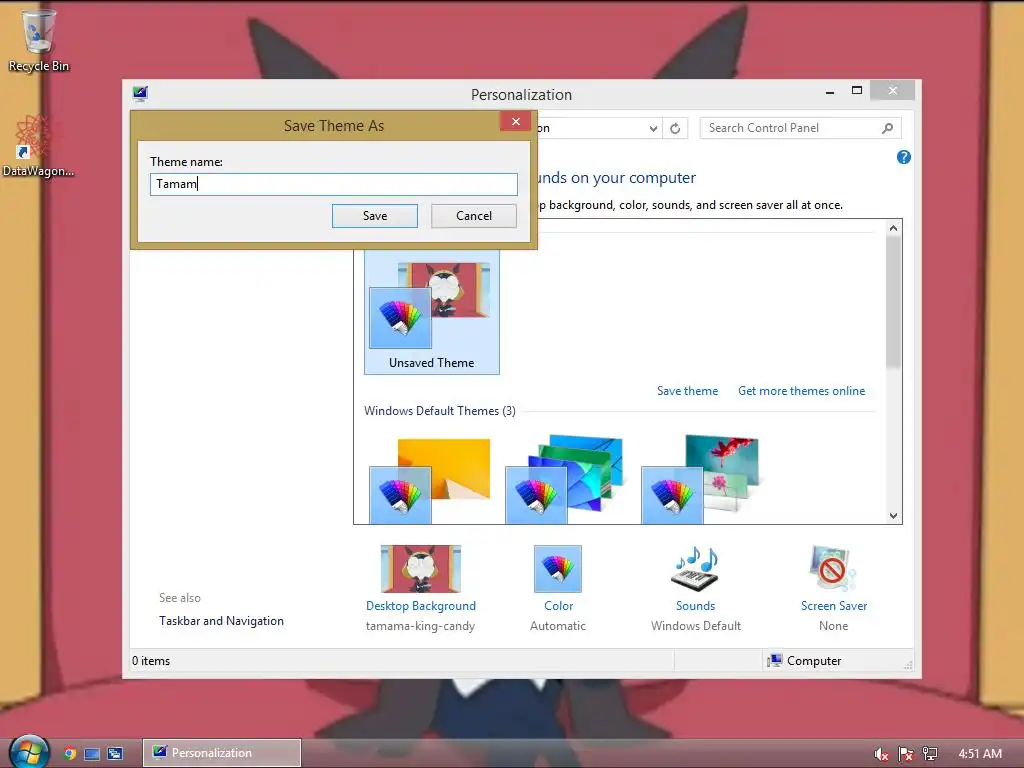Screen dimensions: 1024x768
Task: Click 'Windows Default' sounds value text
Action: point(696,626)
